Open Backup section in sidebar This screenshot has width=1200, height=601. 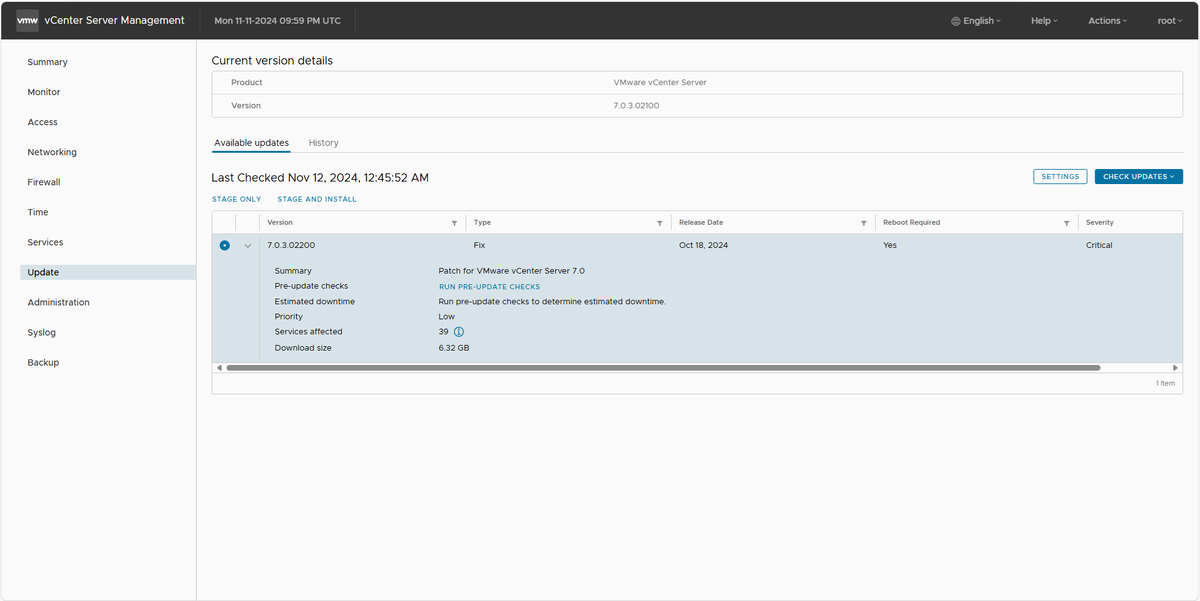(43, 362)
